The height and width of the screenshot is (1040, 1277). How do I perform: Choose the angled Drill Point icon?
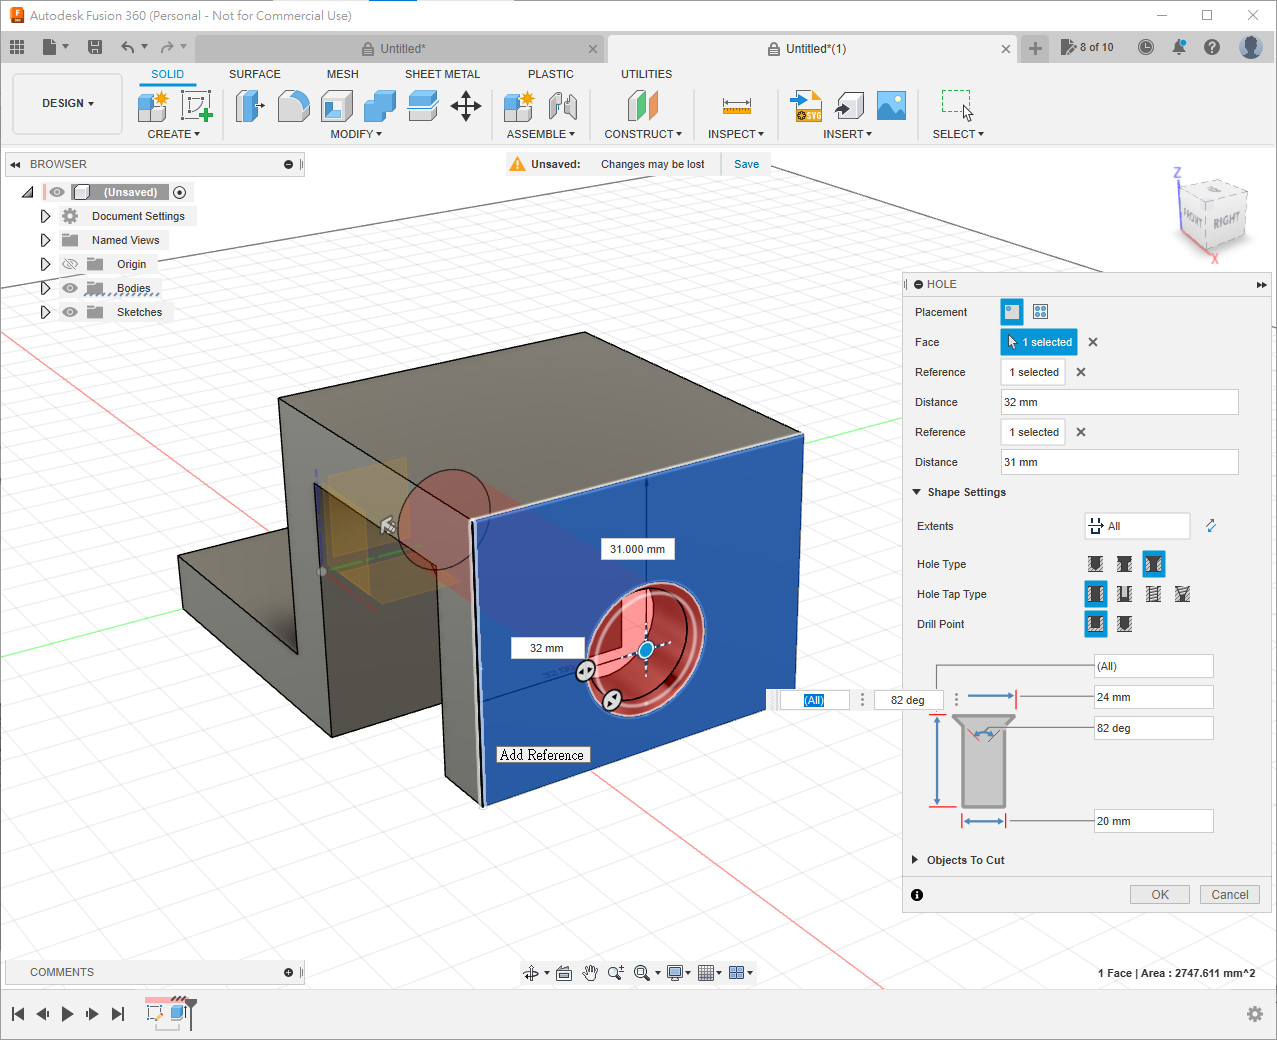point(1124,624)
